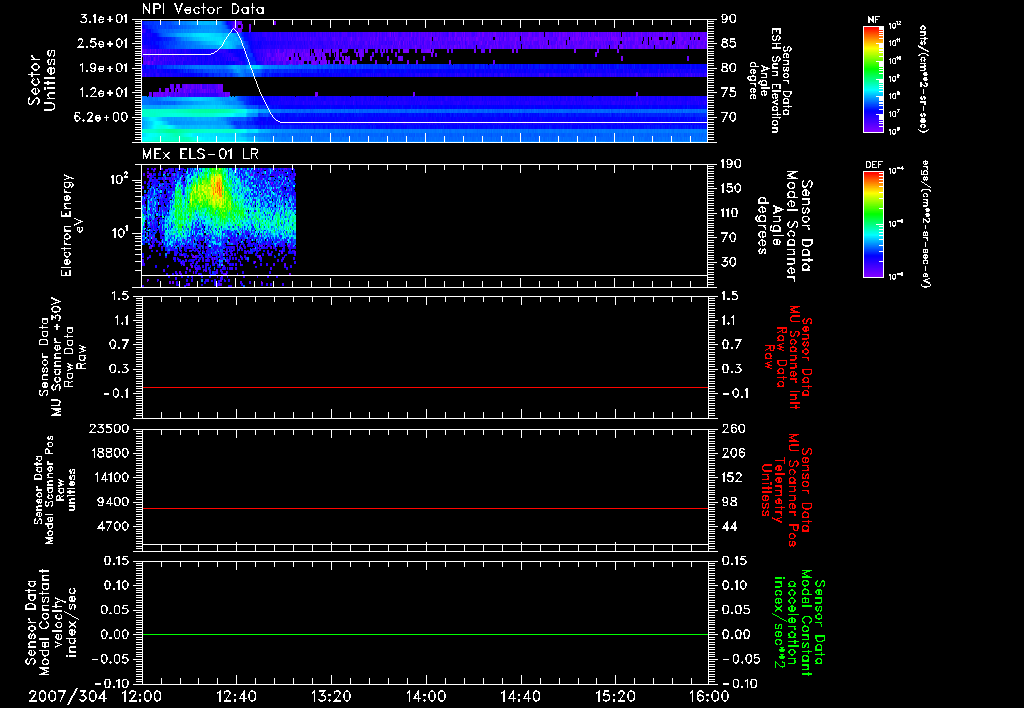1024x708 pixels.
Task: Click the "9400" scanner position tick label
Action: (x=112, y=502)
